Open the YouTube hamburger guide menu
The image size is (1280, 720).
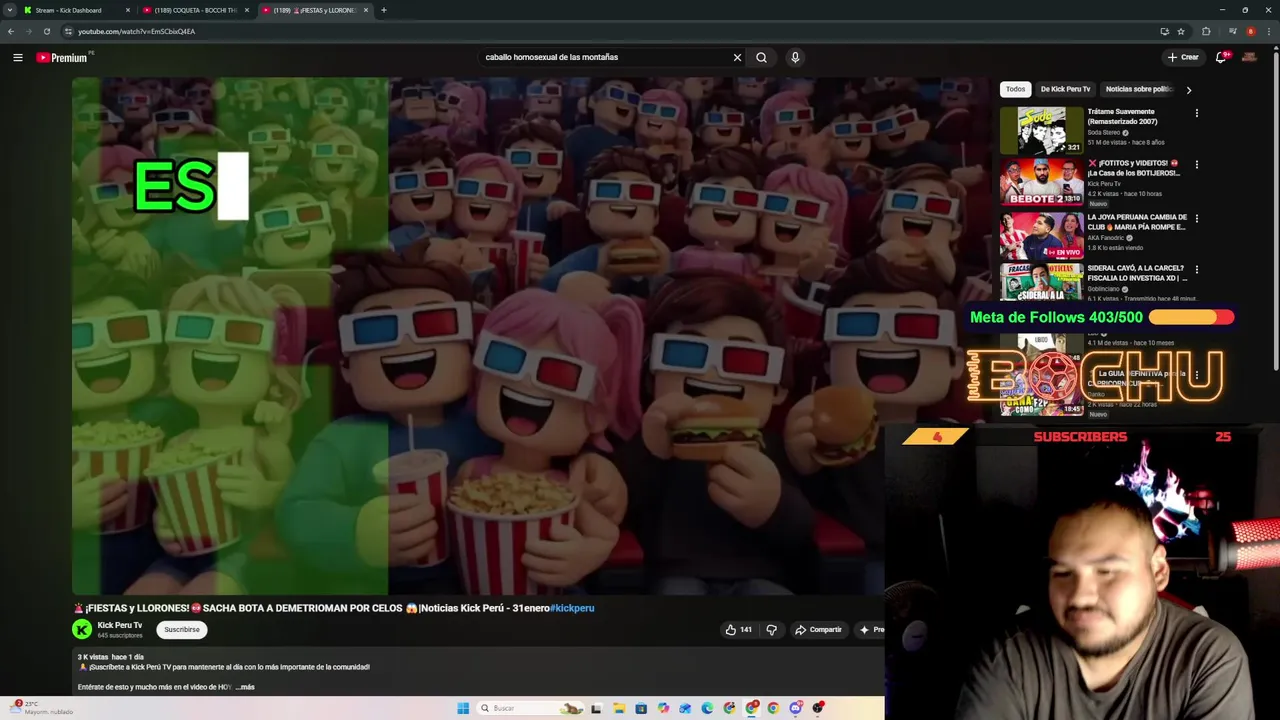click(x=18, y=57)
